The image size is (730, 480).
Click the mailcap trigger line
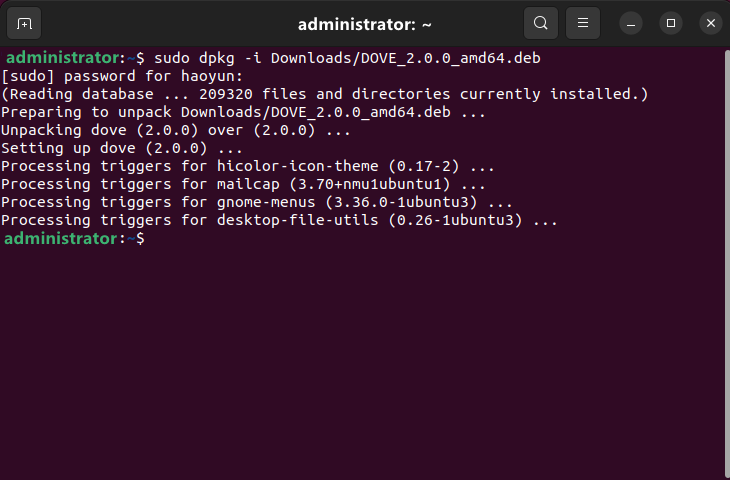(243, 184)
